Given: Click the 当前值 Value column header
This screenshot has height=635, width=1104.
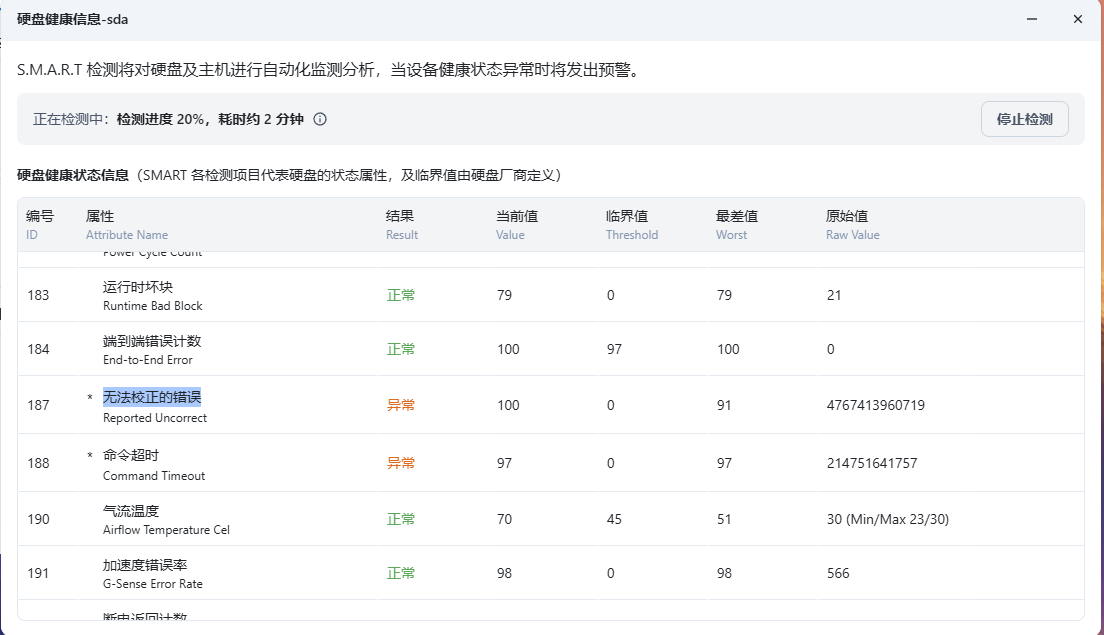Looking at the screenshot, I should [x=517, y=225].
